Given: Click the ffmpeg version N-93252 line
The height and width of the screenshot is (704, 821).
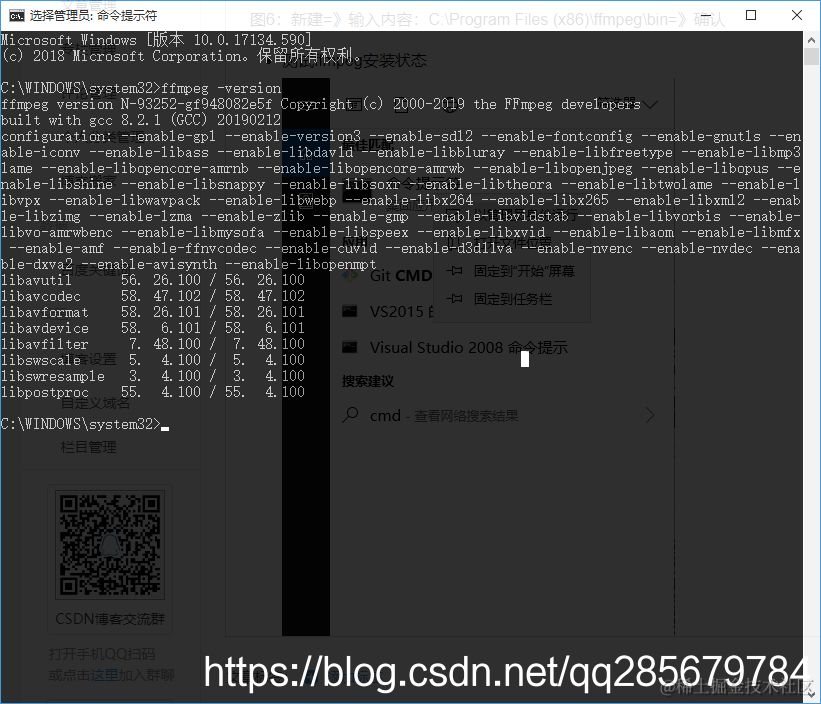Looking at the screenshot, I should pyautogui.click(x=320, y=104).
